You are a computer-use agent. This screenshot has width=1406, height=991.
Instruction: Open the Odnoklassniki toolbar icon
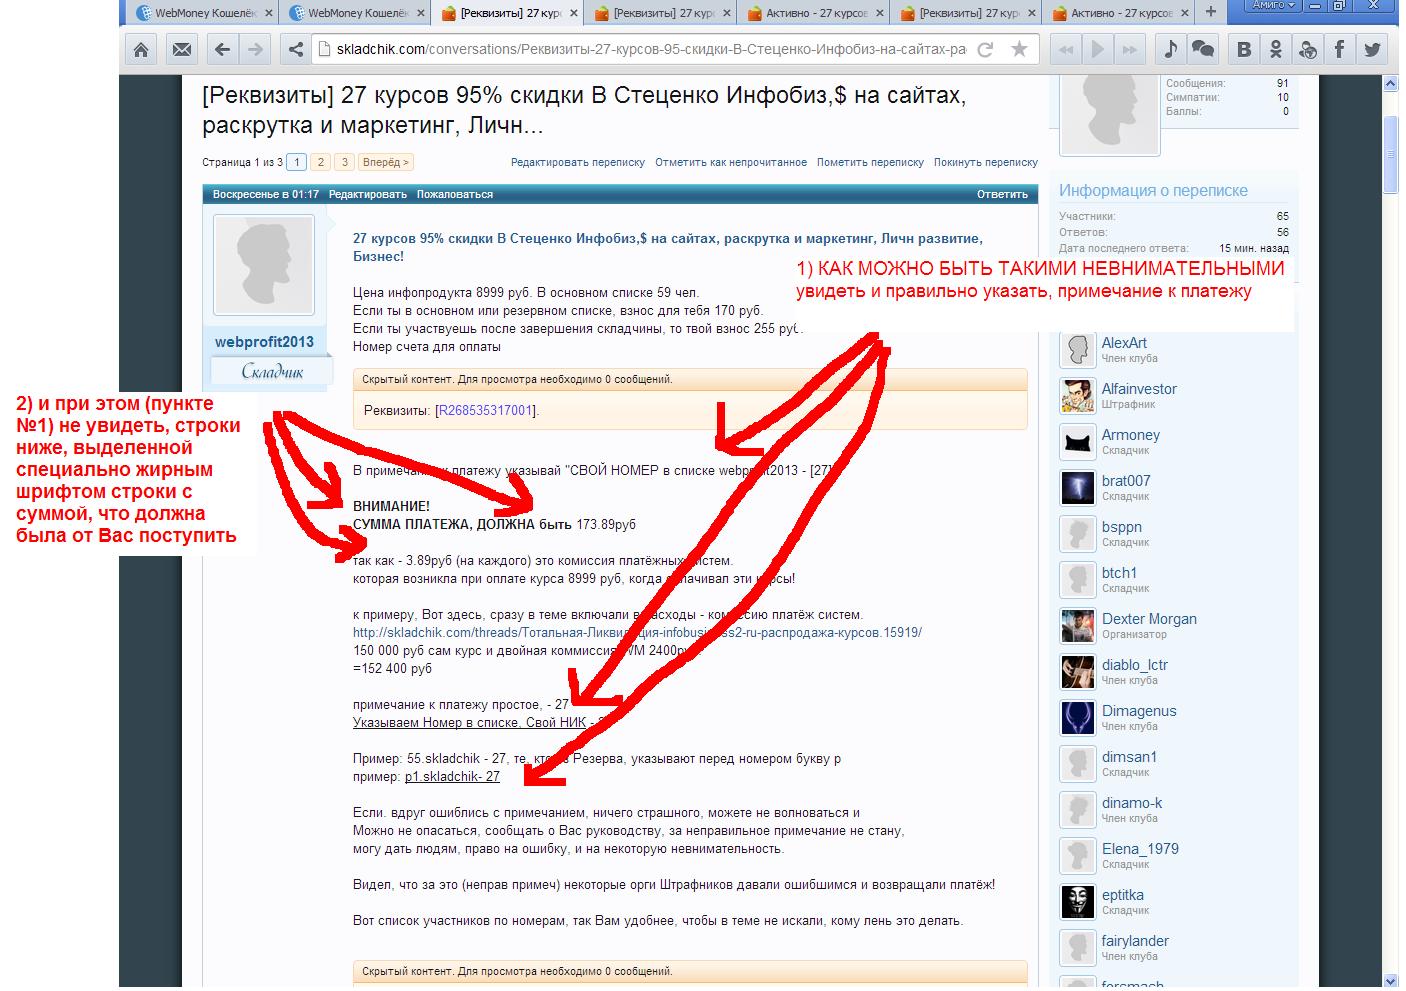click(1276, 49)
